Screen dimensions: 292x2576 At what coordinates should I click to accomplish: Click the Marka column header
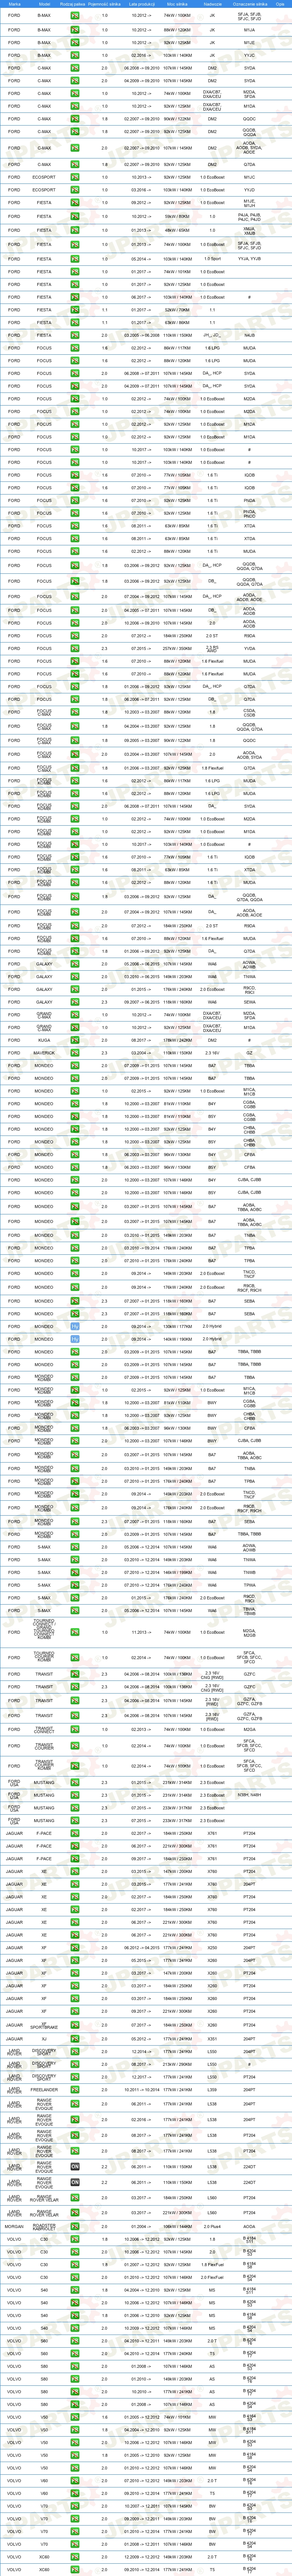[14, 4]
